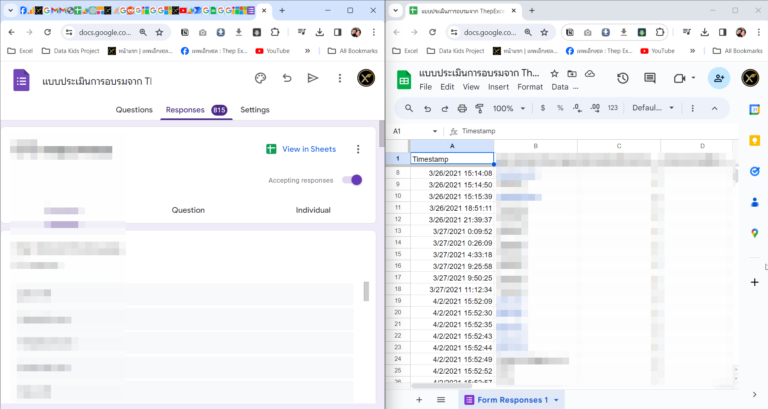
Task: Open the File menu in Sheets
Action: coord(426,87)
